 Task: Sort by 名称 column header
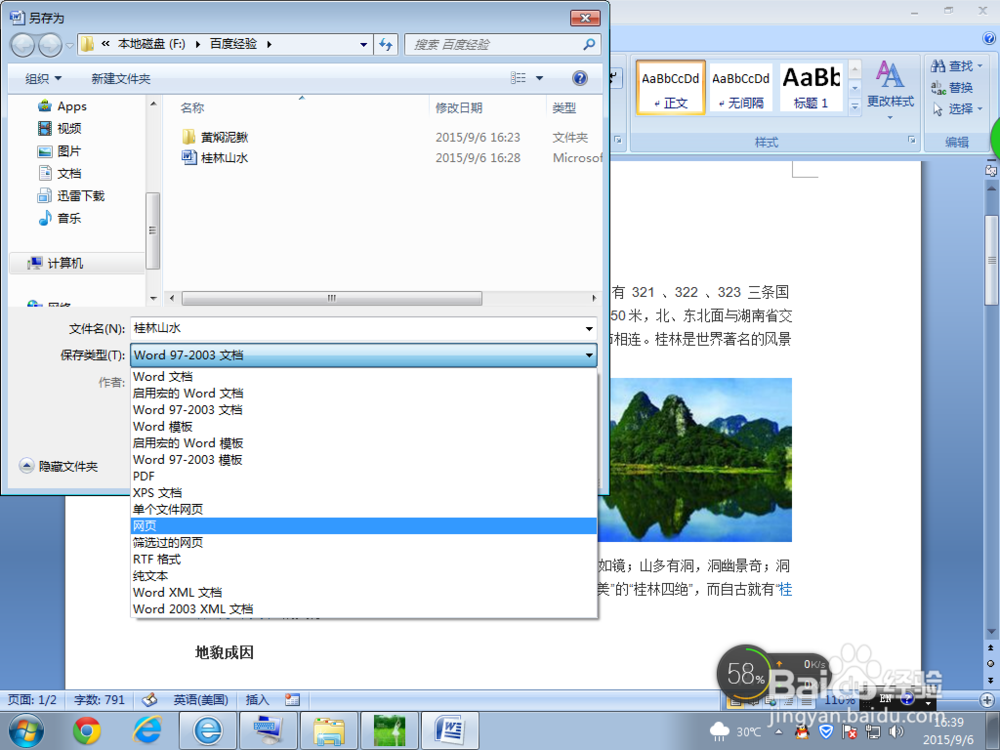(x=193, y=108)
